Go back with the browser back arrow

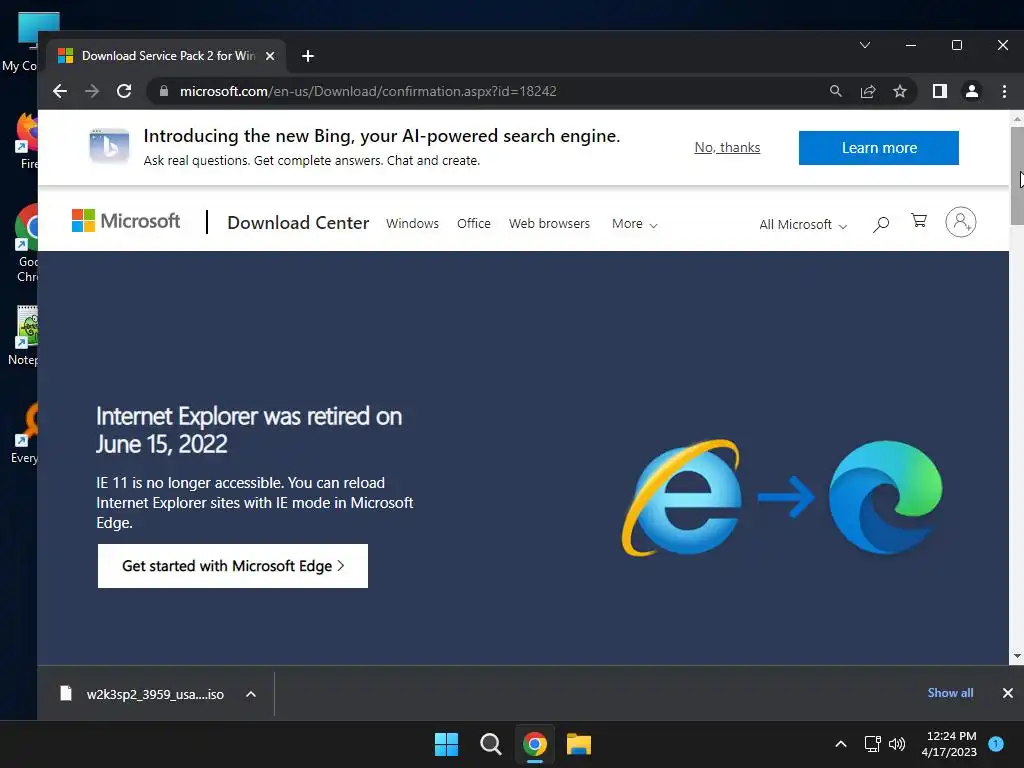(60, 91)
